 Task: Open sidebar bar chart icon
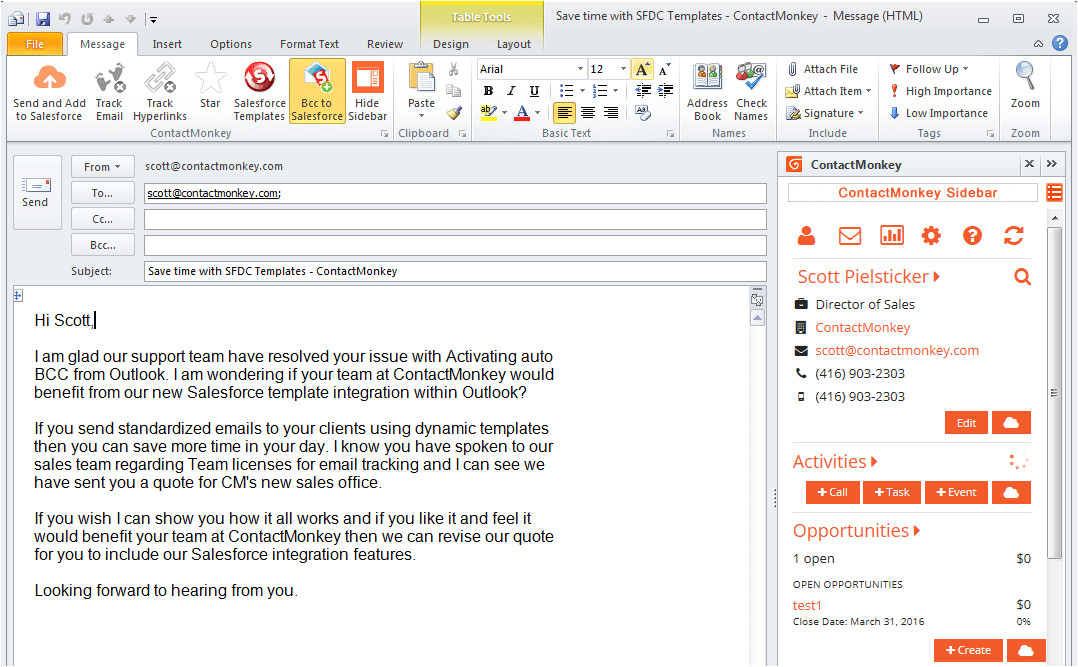892,236
